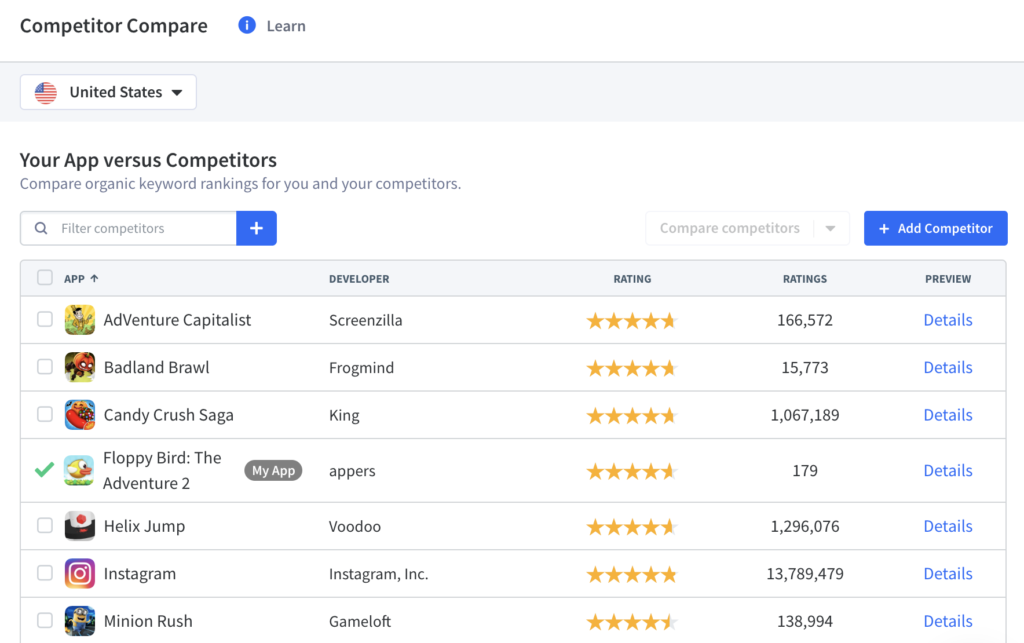Check the AdVenture Capitalist checkbox
Screen dimensions: 1024x643
pos(45,319)
